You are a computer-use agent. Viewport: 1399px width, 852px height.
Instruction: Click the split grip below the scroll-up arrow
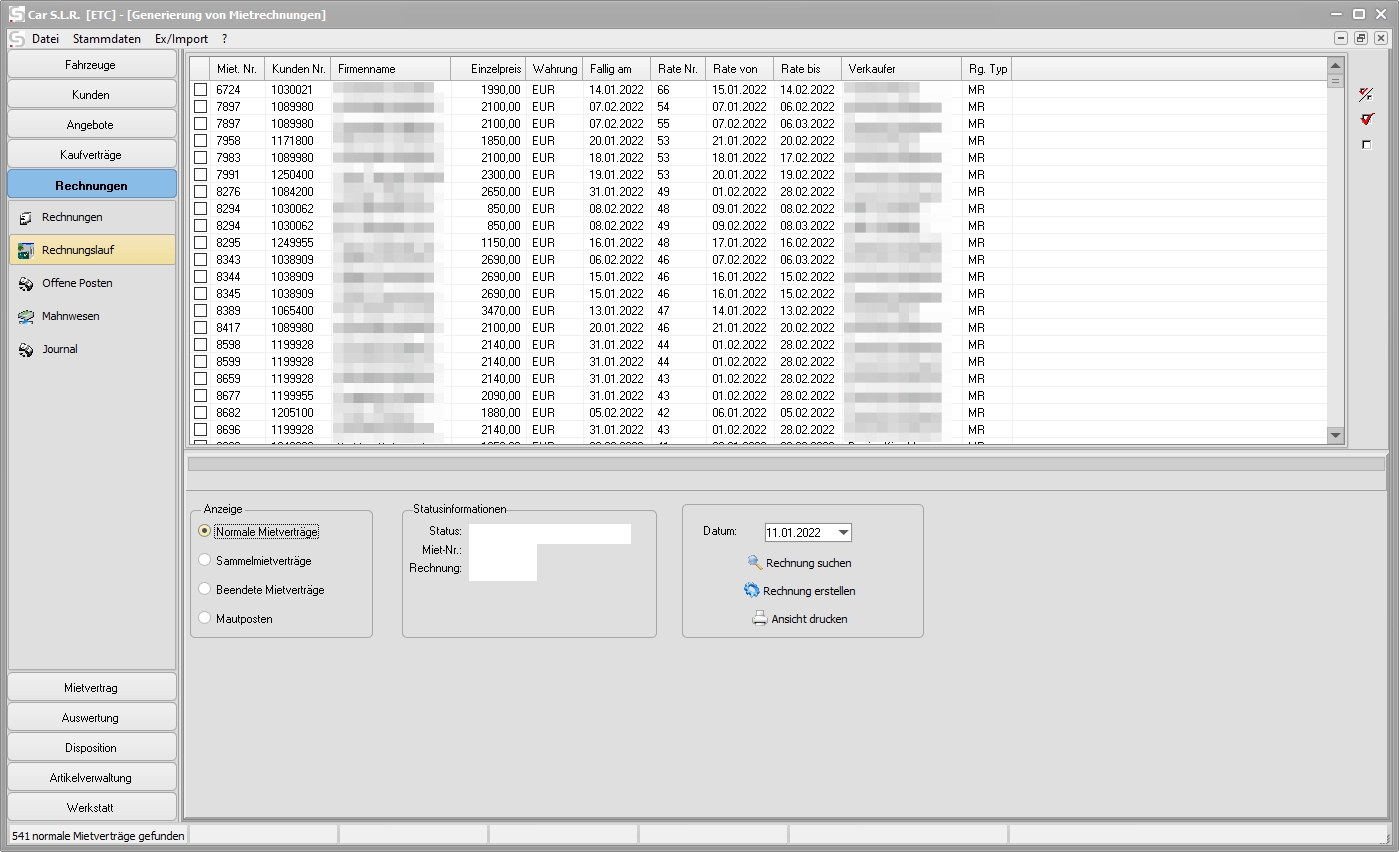click(x=1336, y=81)
